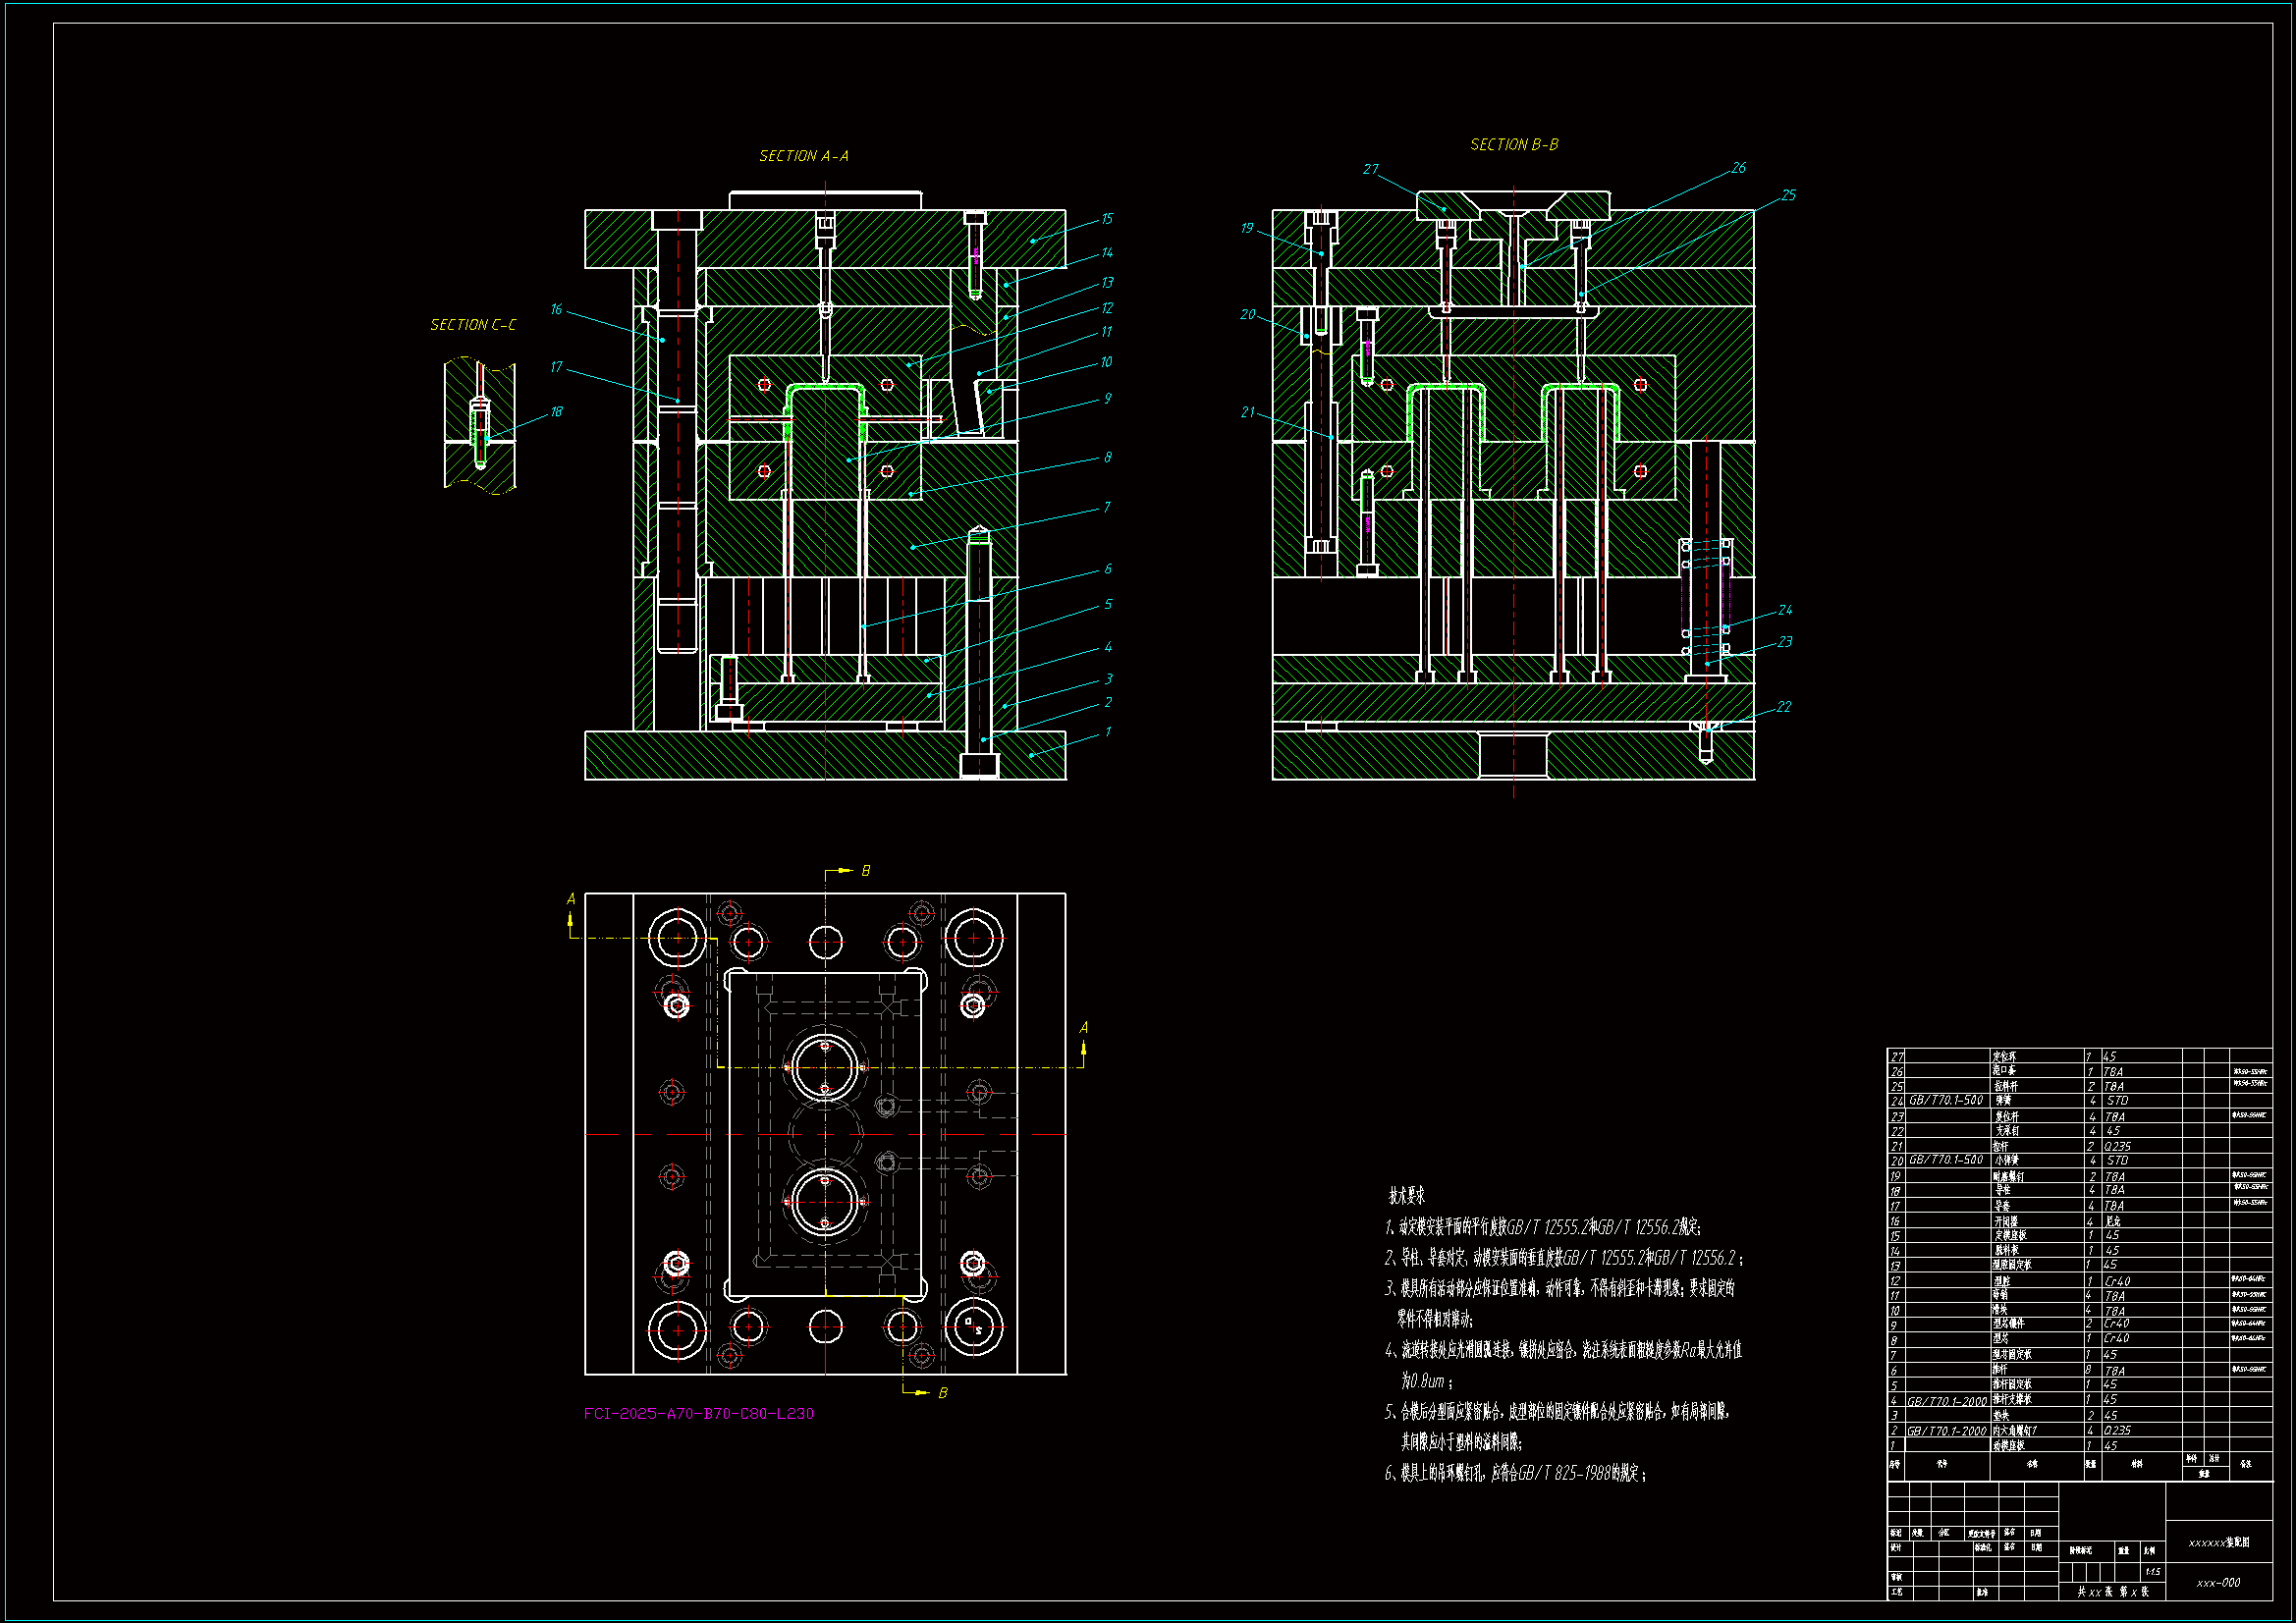This screenshot has height=1623, width=2296.
Task: Click cyan balloon number 15 in Section A-A
Action: (1107, 219)
